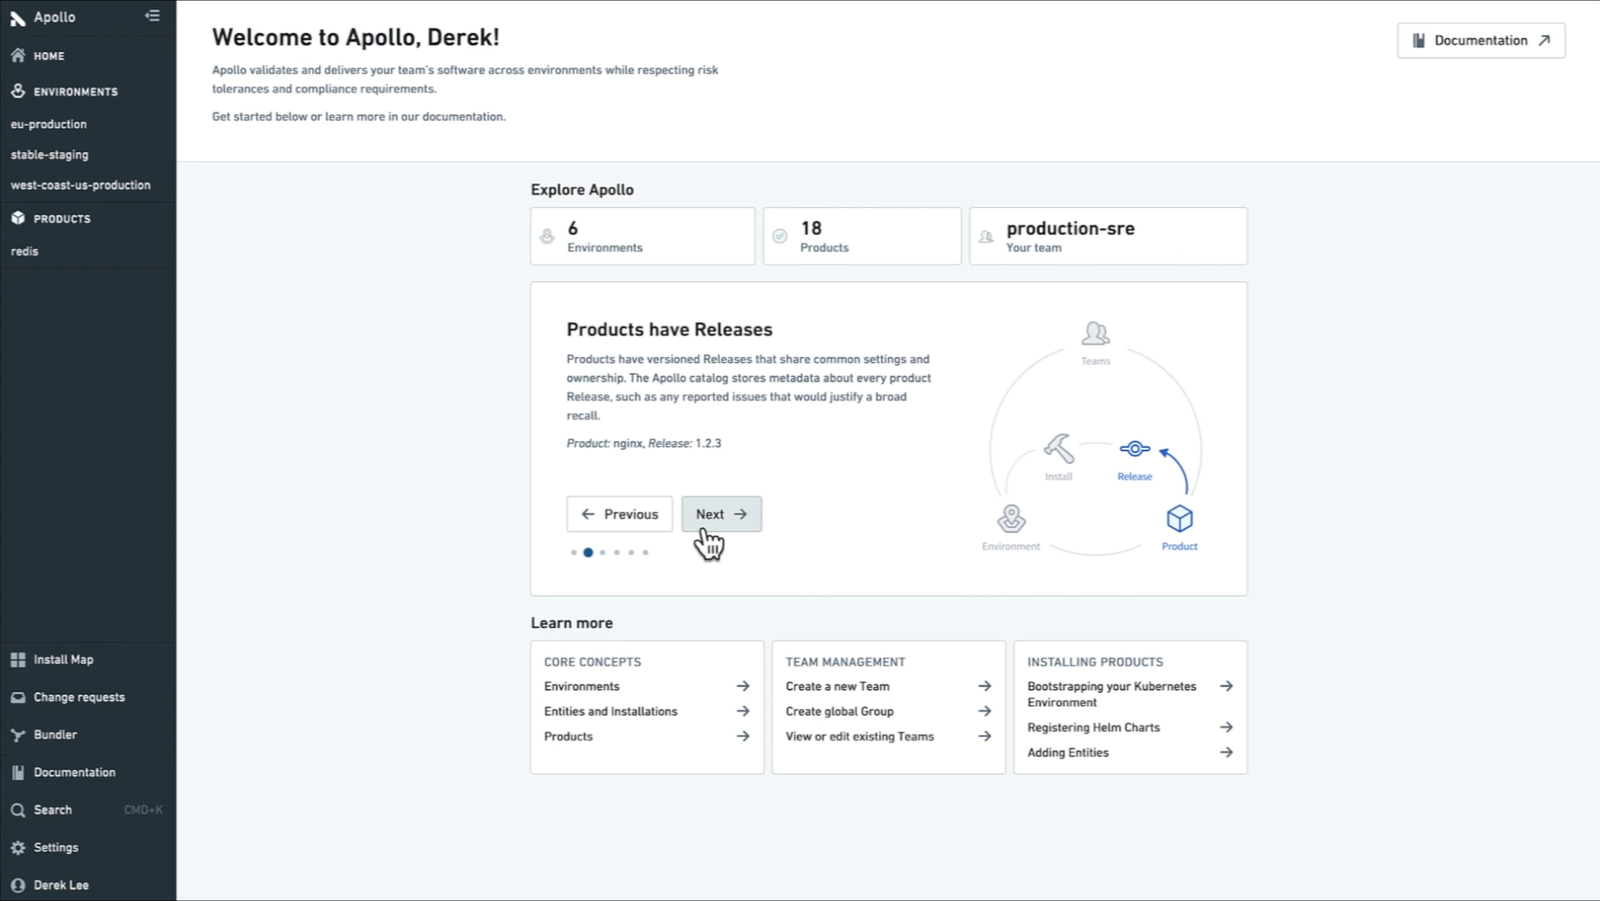Click Previous in the carousel
Screen dimensions: 1600x901
[619, 513]
